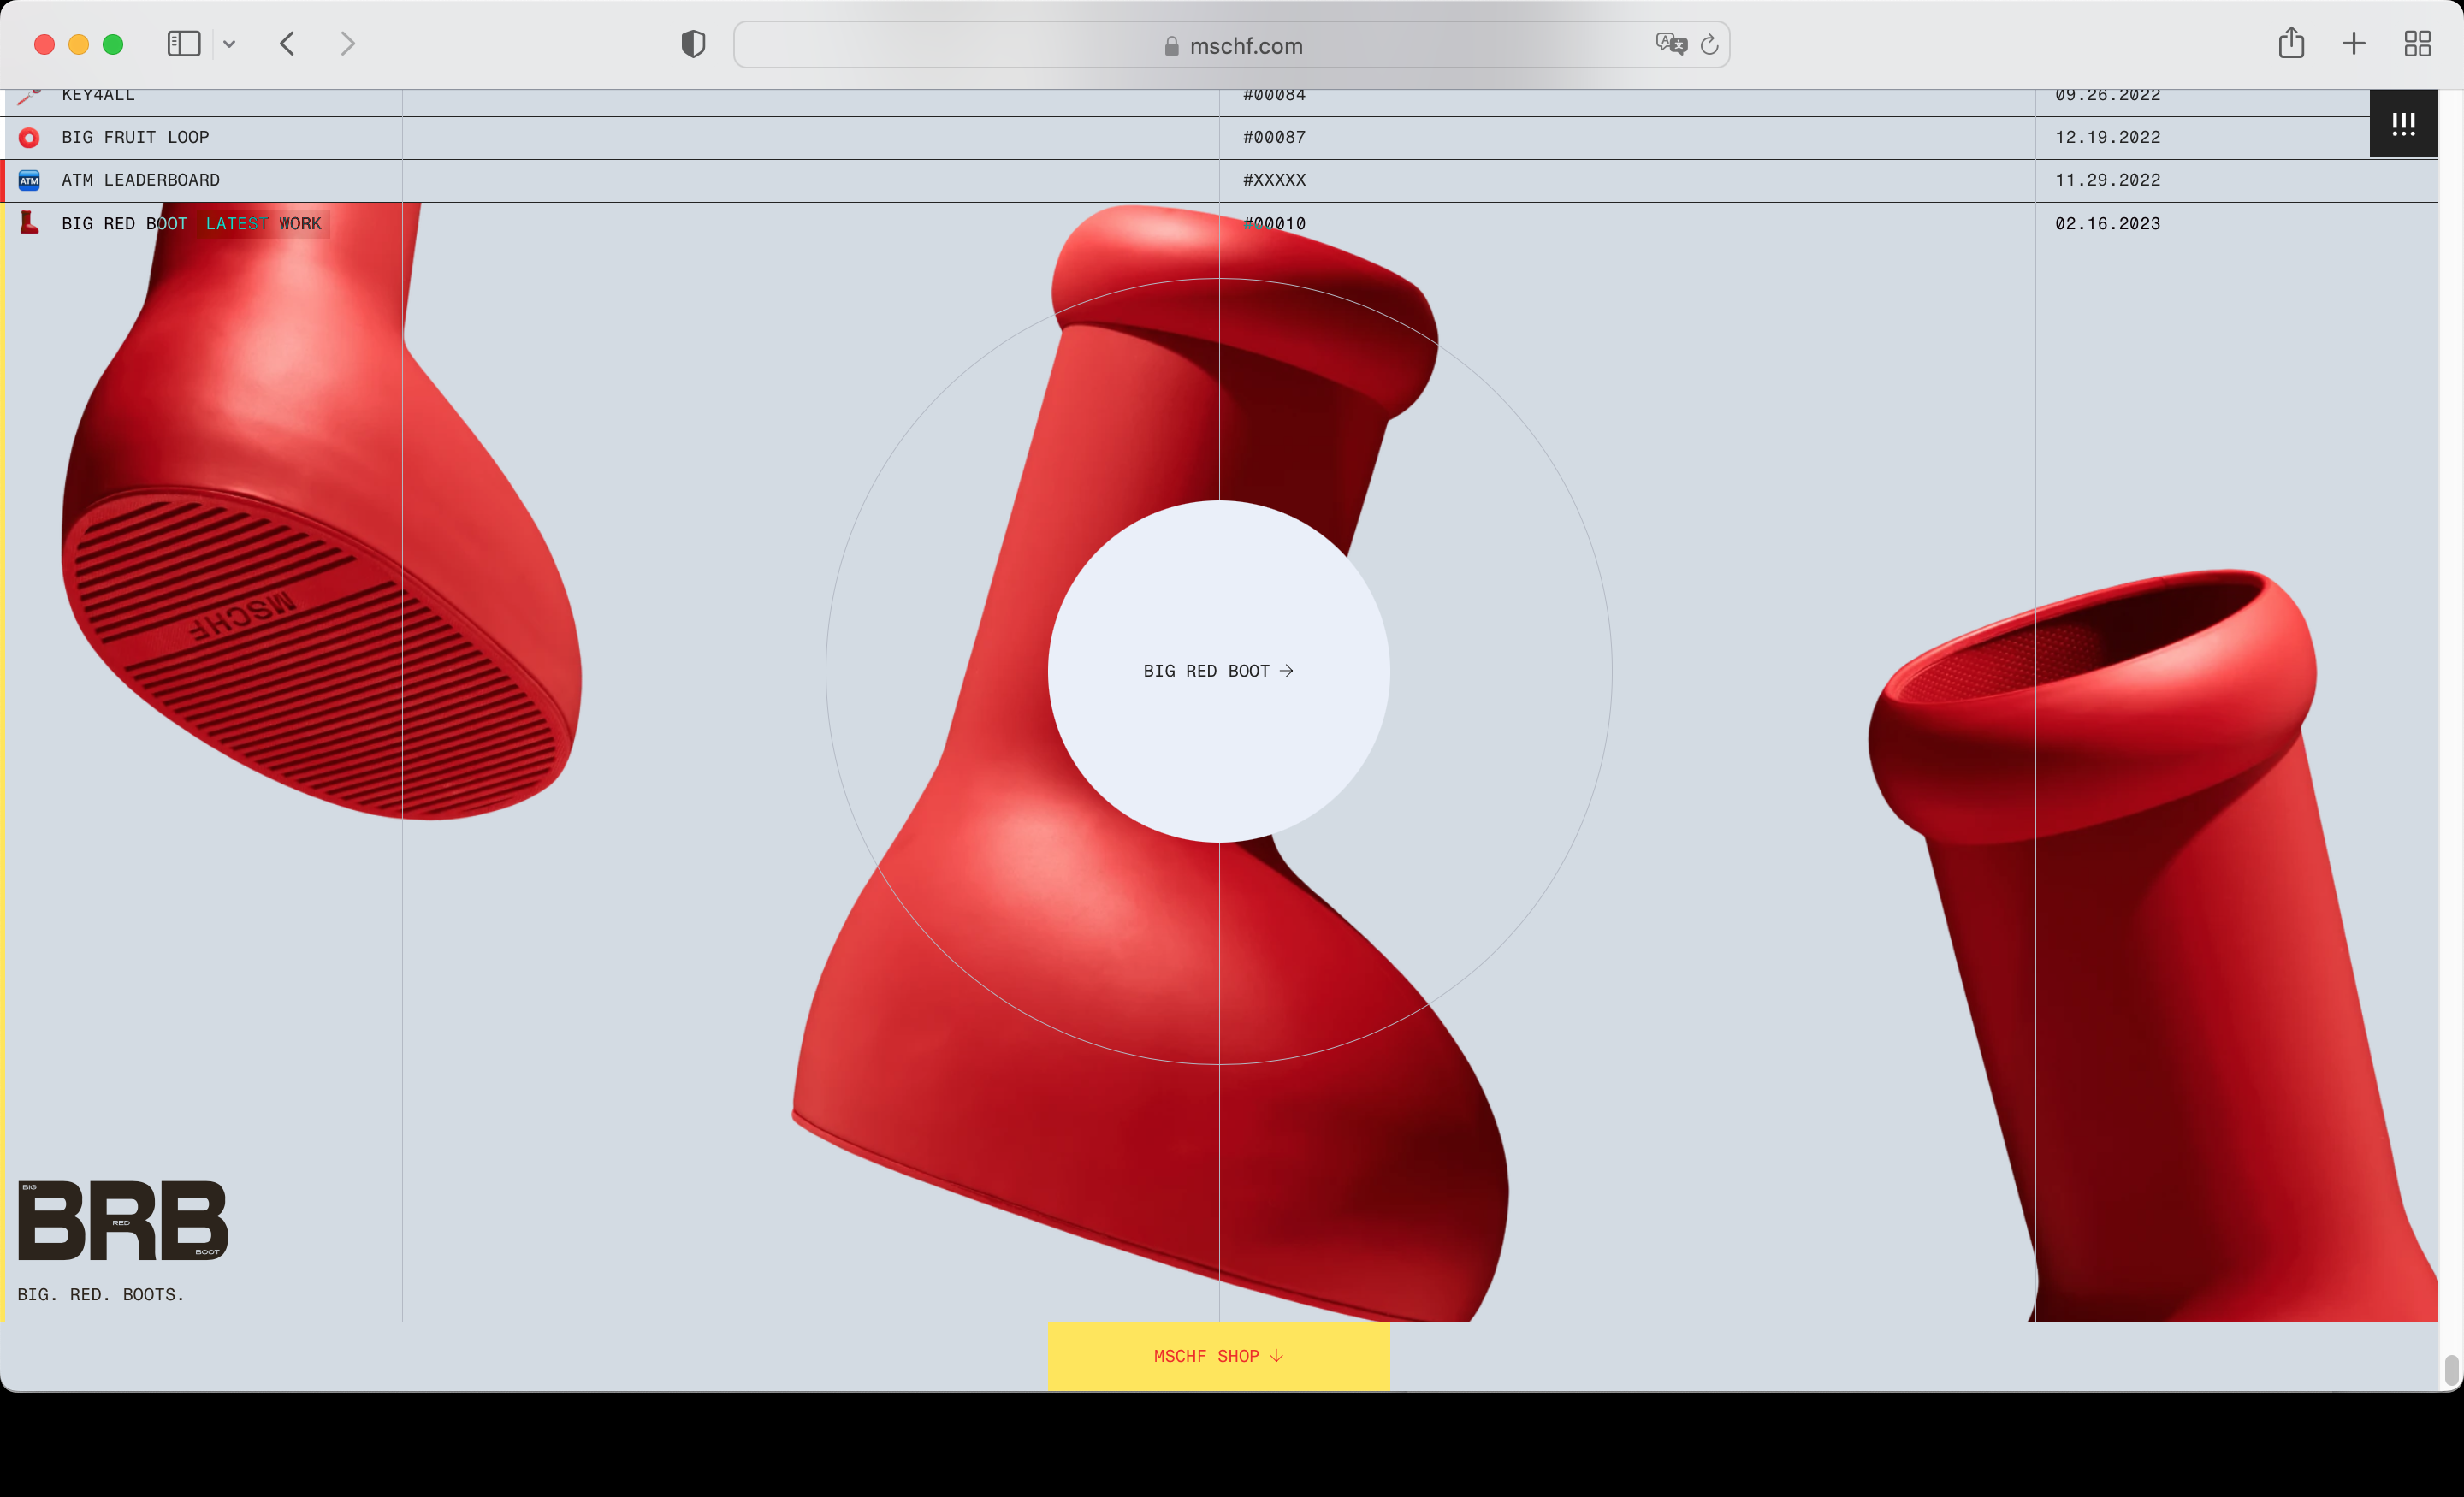Open the BIG RED BOOT latest work row
This screenshot has width=2464, height=1497.
pos(1219,224)
